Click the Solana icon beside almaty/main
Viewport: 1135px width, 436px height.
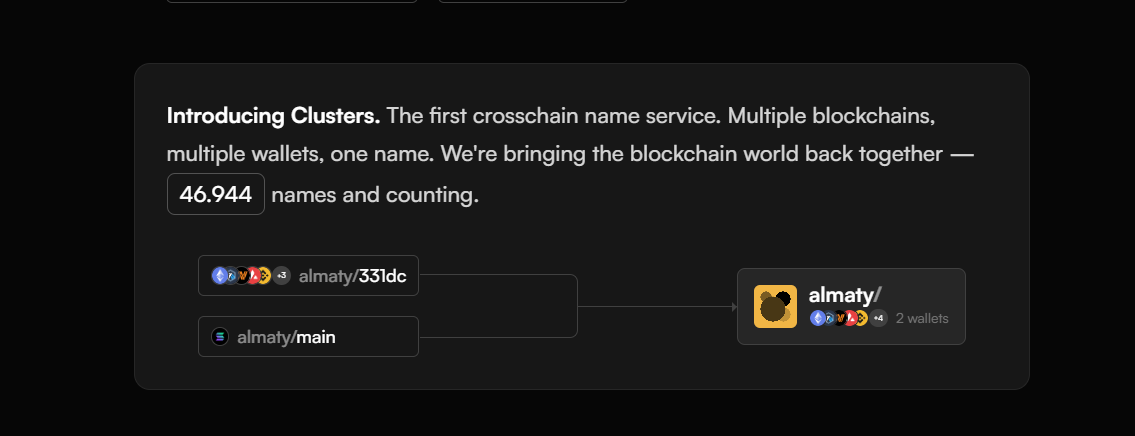[x=220, y=337]
